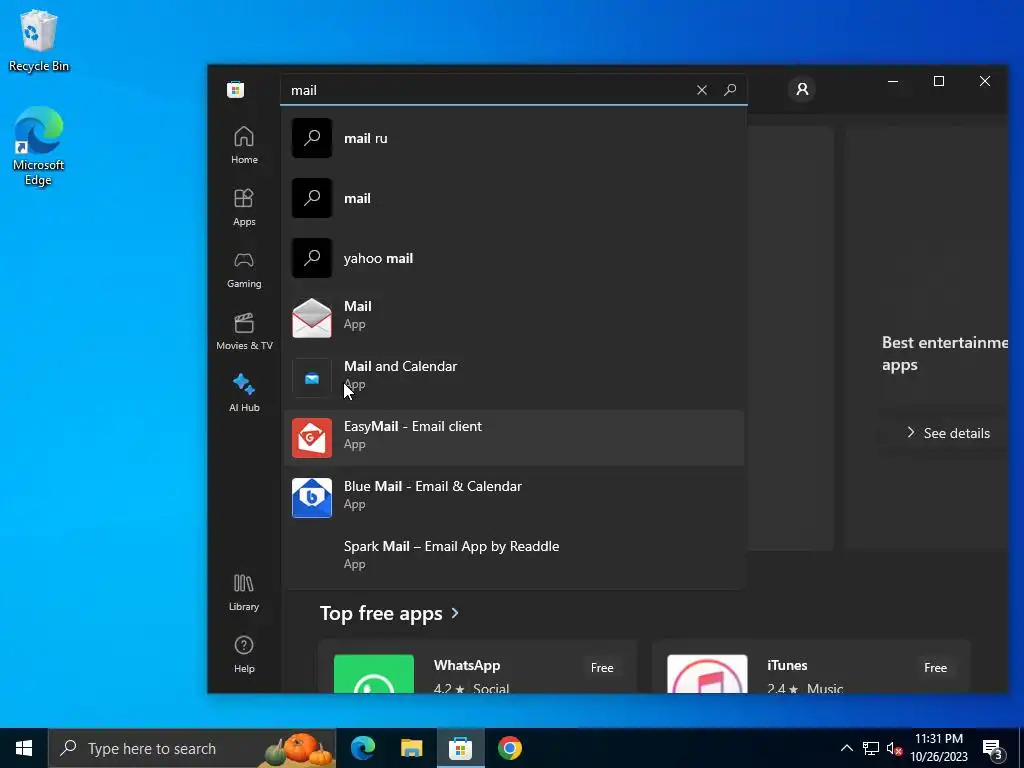The image size is (1024, 768).
Task: Click Microsoft Store taskbar icon
Action: (460, 748)
